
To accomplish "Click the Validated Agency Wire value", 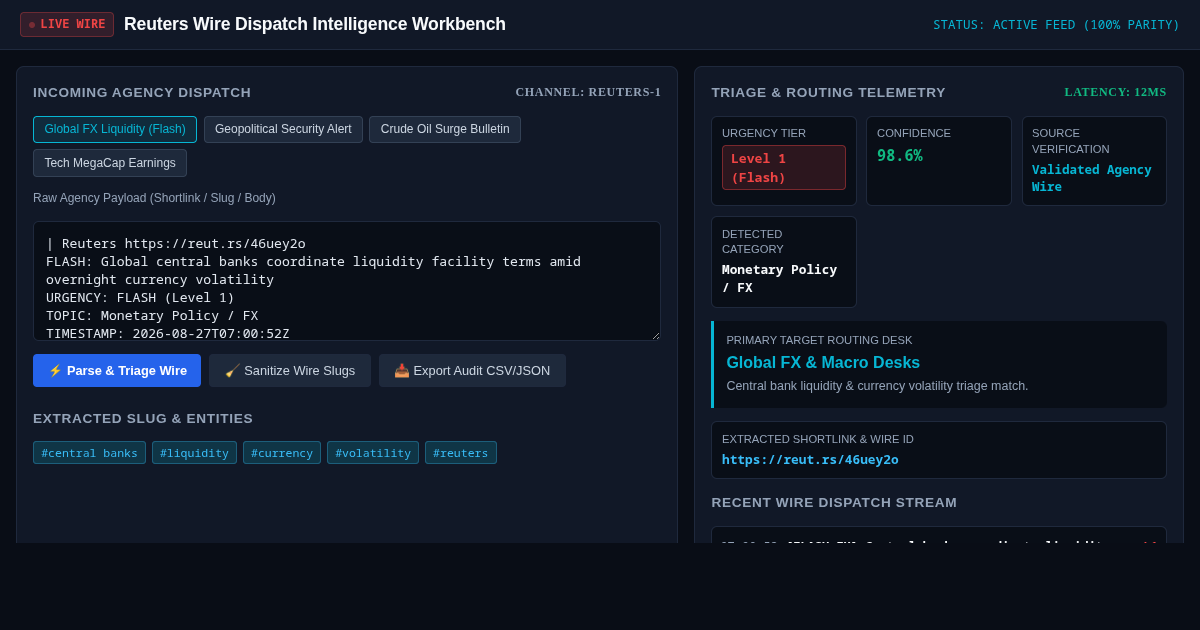I will tap(1092, 178).
